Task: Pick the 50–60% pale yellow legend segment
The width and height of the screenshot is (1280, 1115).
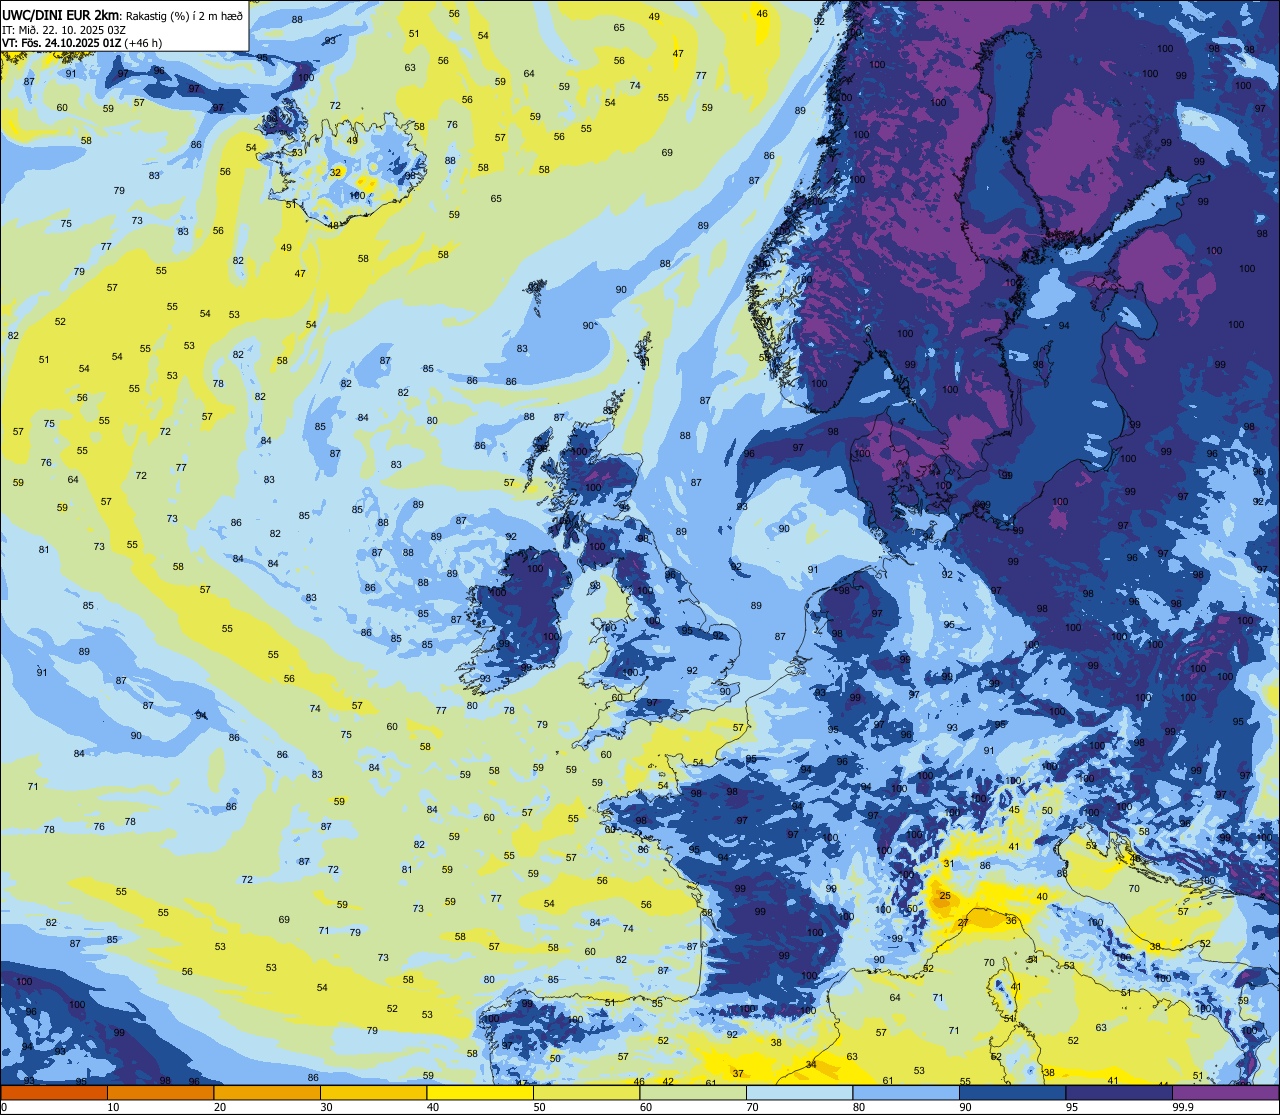Action: coord(586,1093)
